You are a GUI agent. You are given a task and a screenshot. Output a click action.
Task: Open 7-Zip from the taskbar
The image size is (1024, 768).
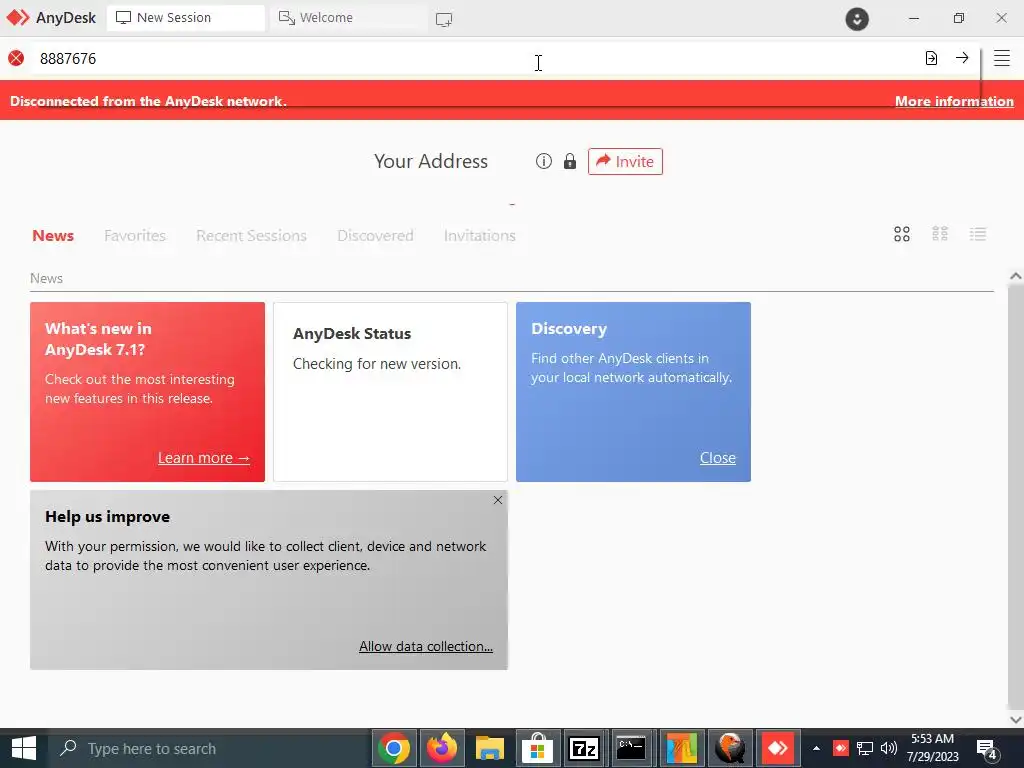(x=584, y=748)
